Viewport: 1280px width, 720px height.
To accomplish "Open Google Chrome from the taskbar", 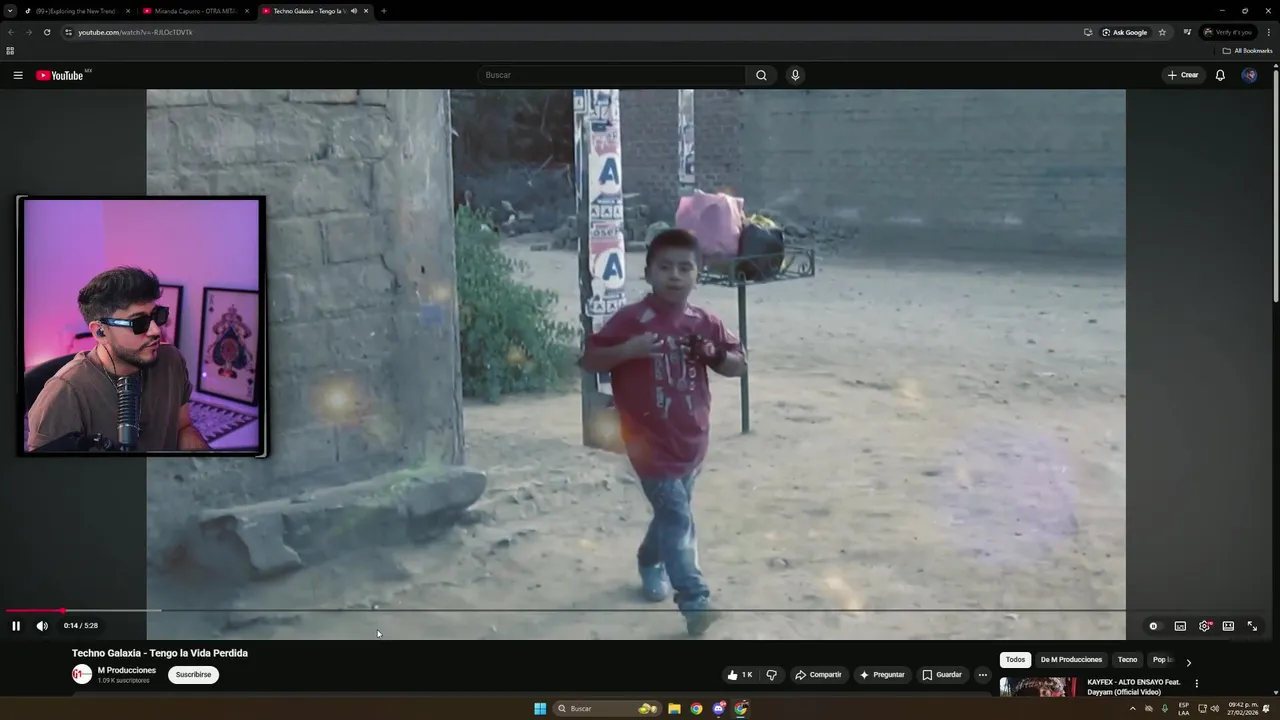I will [696, 709].
